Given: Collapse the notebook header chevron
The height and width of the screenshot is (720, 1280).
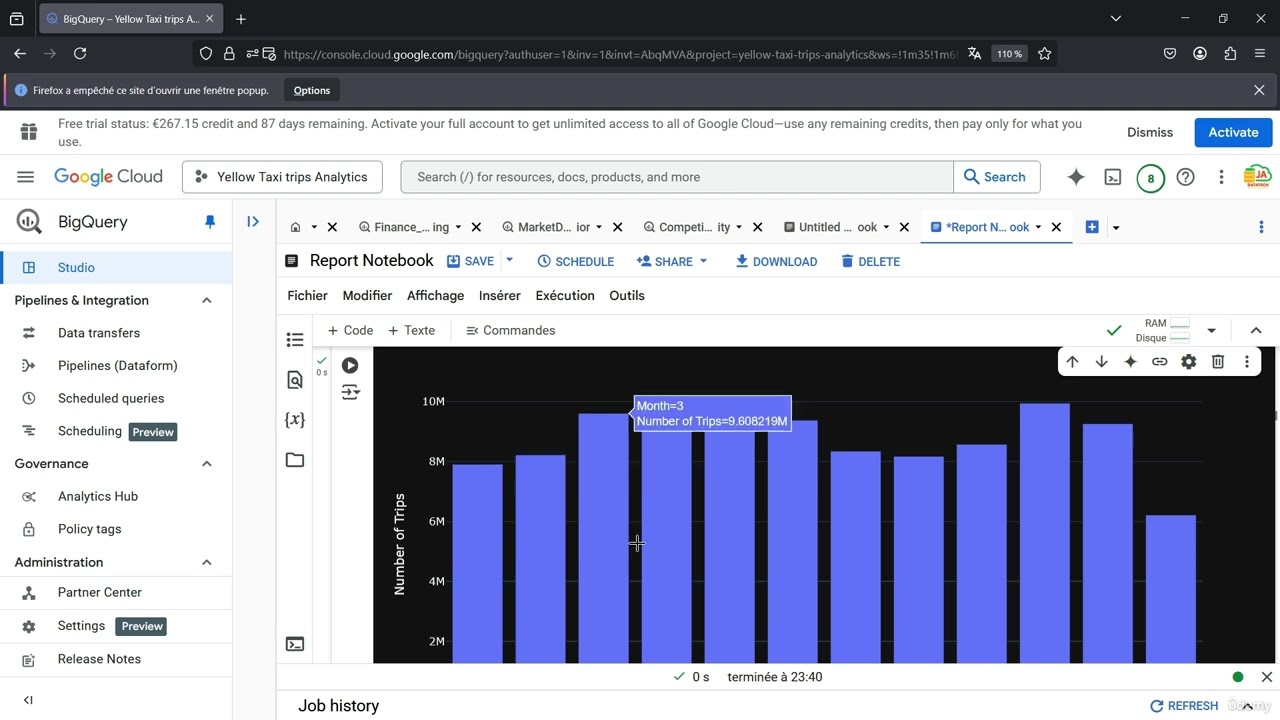Looking at the screenshot, I should pos(1256,330).
